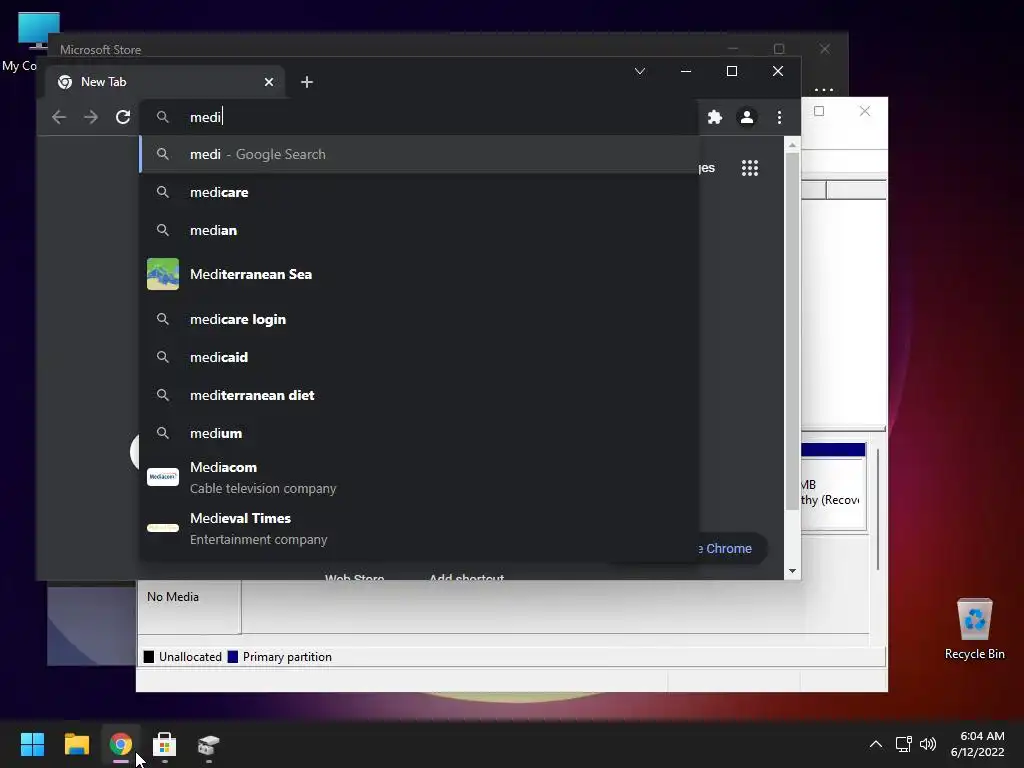Click the search icon beside medium
The width and height of the screenshot is (1024, 768).
tap(163, 433)
